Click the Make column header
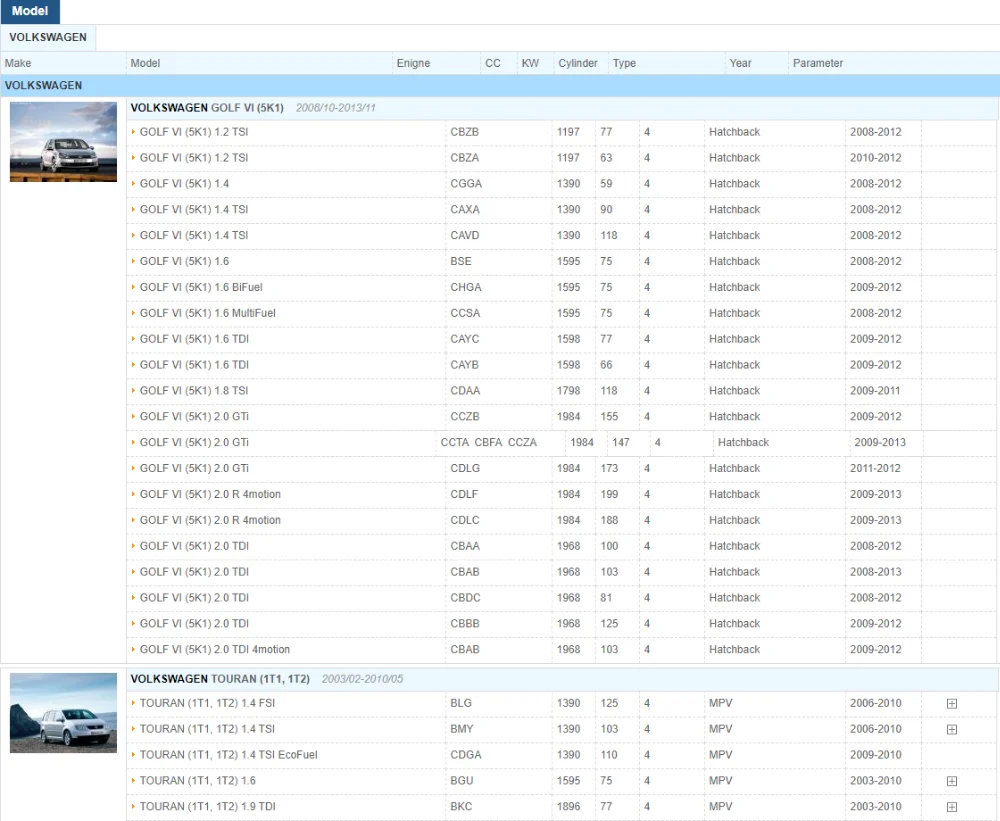 click(x=63, y=63)
